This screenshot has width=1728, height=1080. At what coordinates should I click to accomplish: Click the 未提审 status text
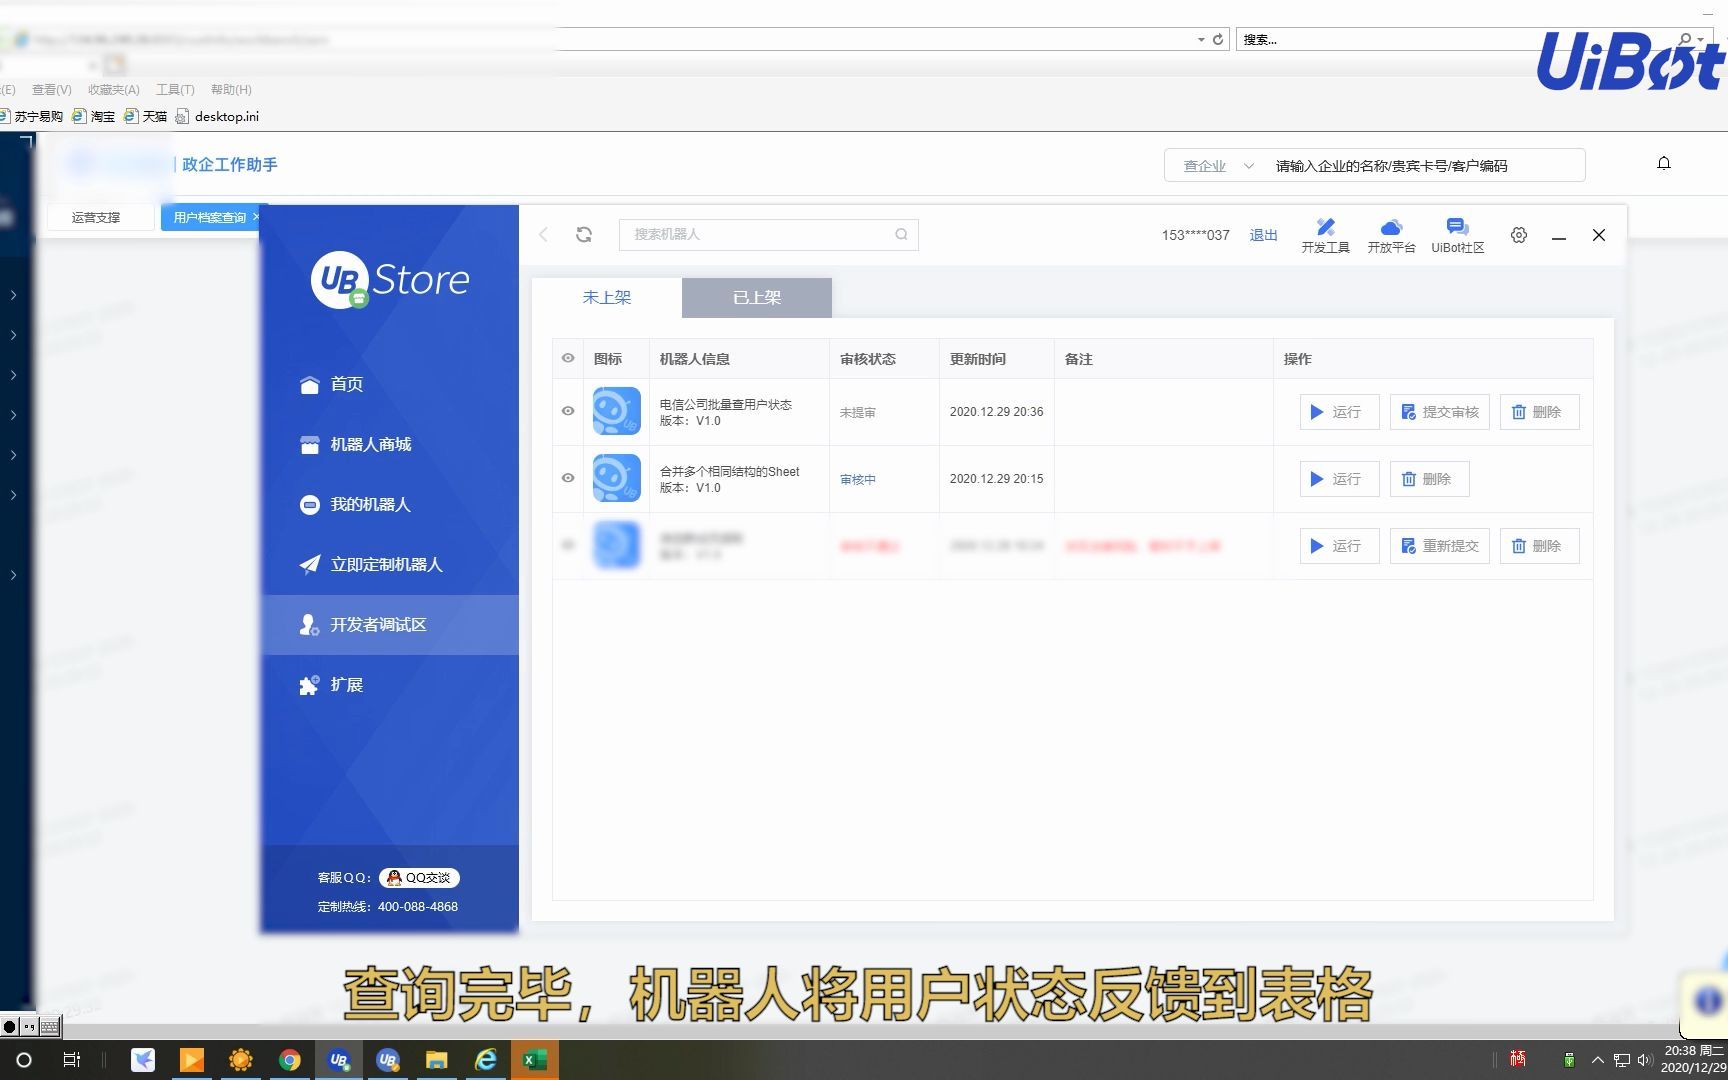858,413
